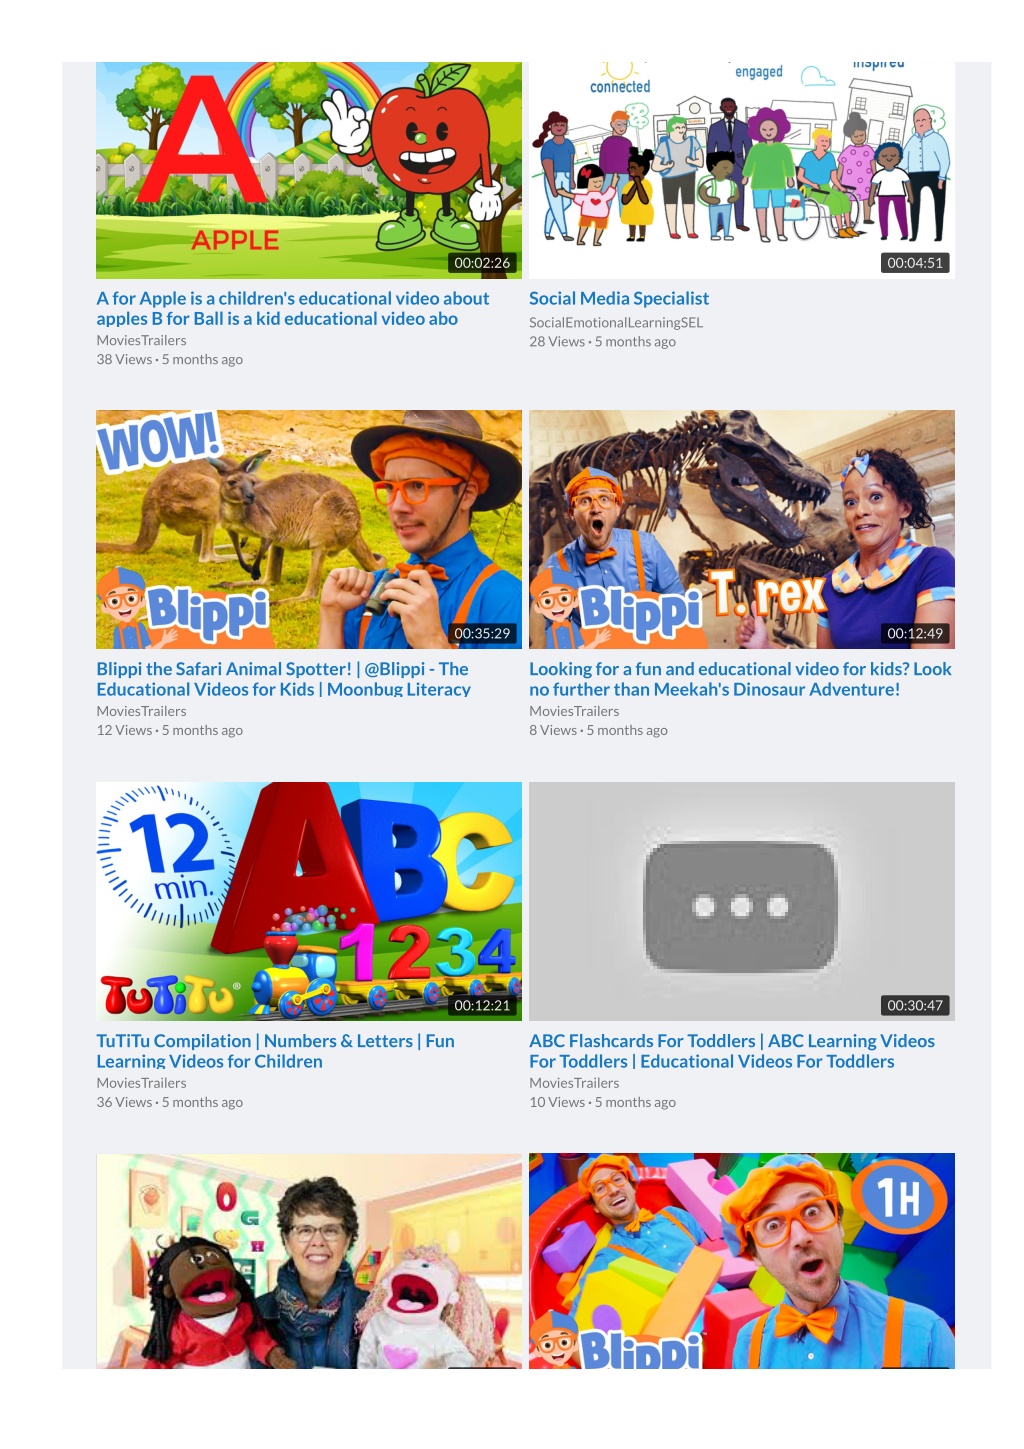Viewport: 1024px width, 1449px height.
Task: Click '28 Views · 5 months ago' text
Action: [603, 341]
